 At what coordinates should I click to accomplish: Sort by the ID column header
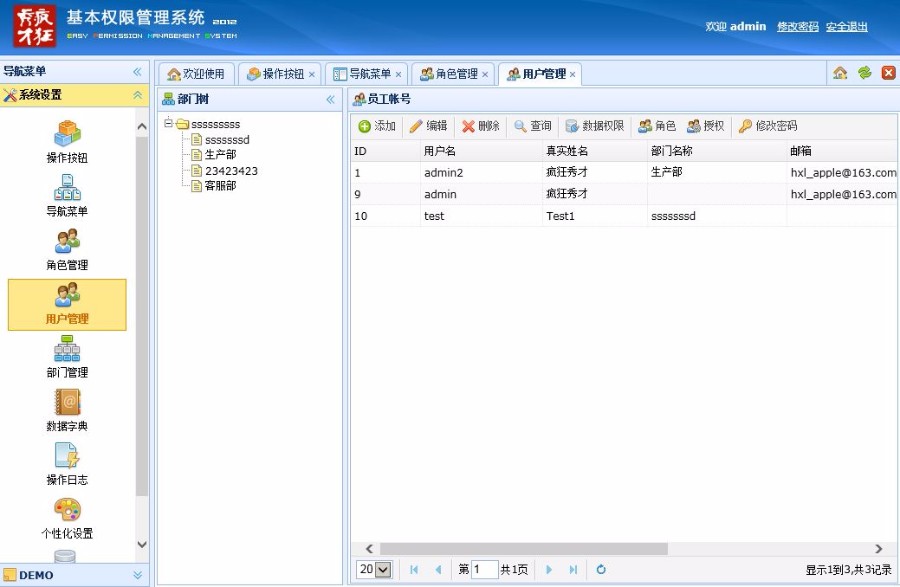click(386, 151)
